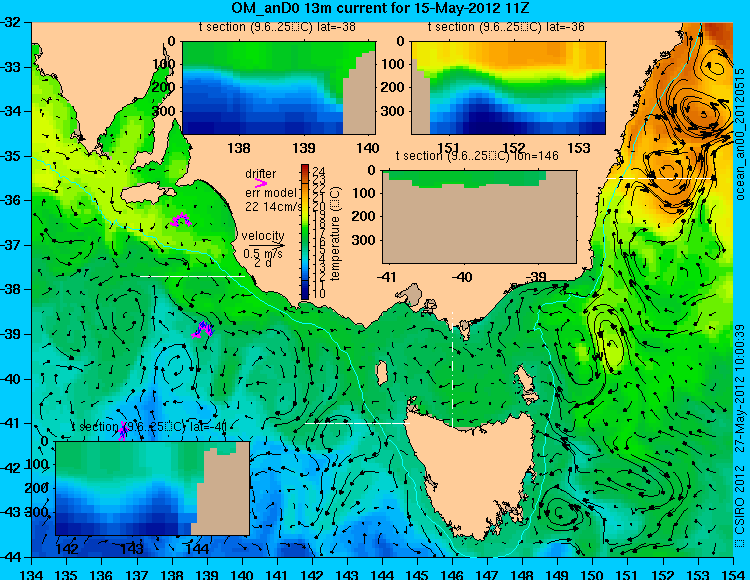Click the 154 longitude label on bottom axis
The image size is (750, 580).
[x=733, y=574]
